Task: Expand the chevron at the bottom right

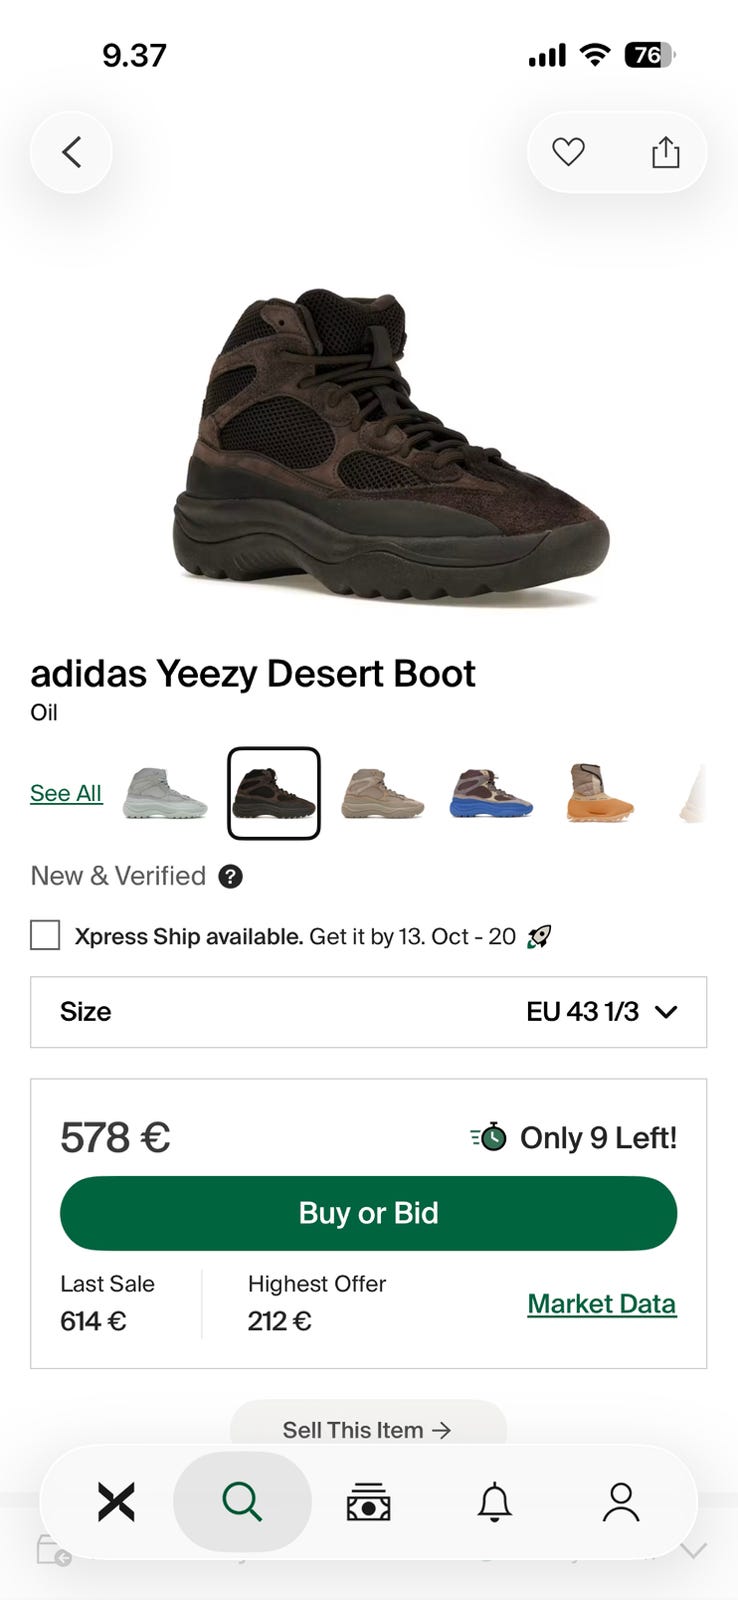Action: pyautogui.click(x=693, y=1550)
